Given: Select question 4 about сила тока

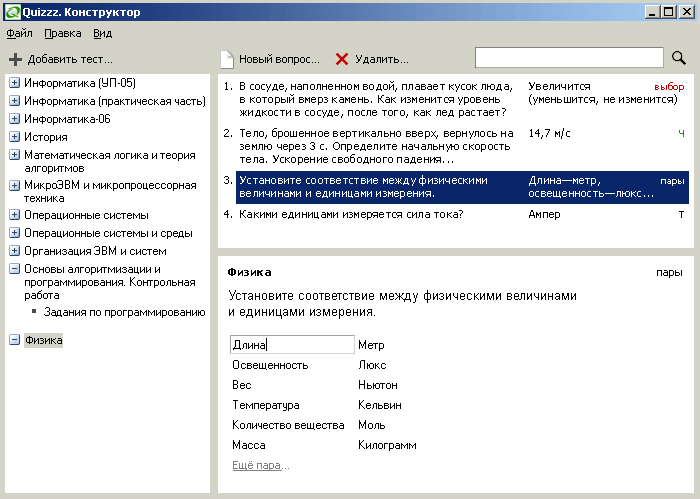Looking at the screenshot, I should click(350, 214).
